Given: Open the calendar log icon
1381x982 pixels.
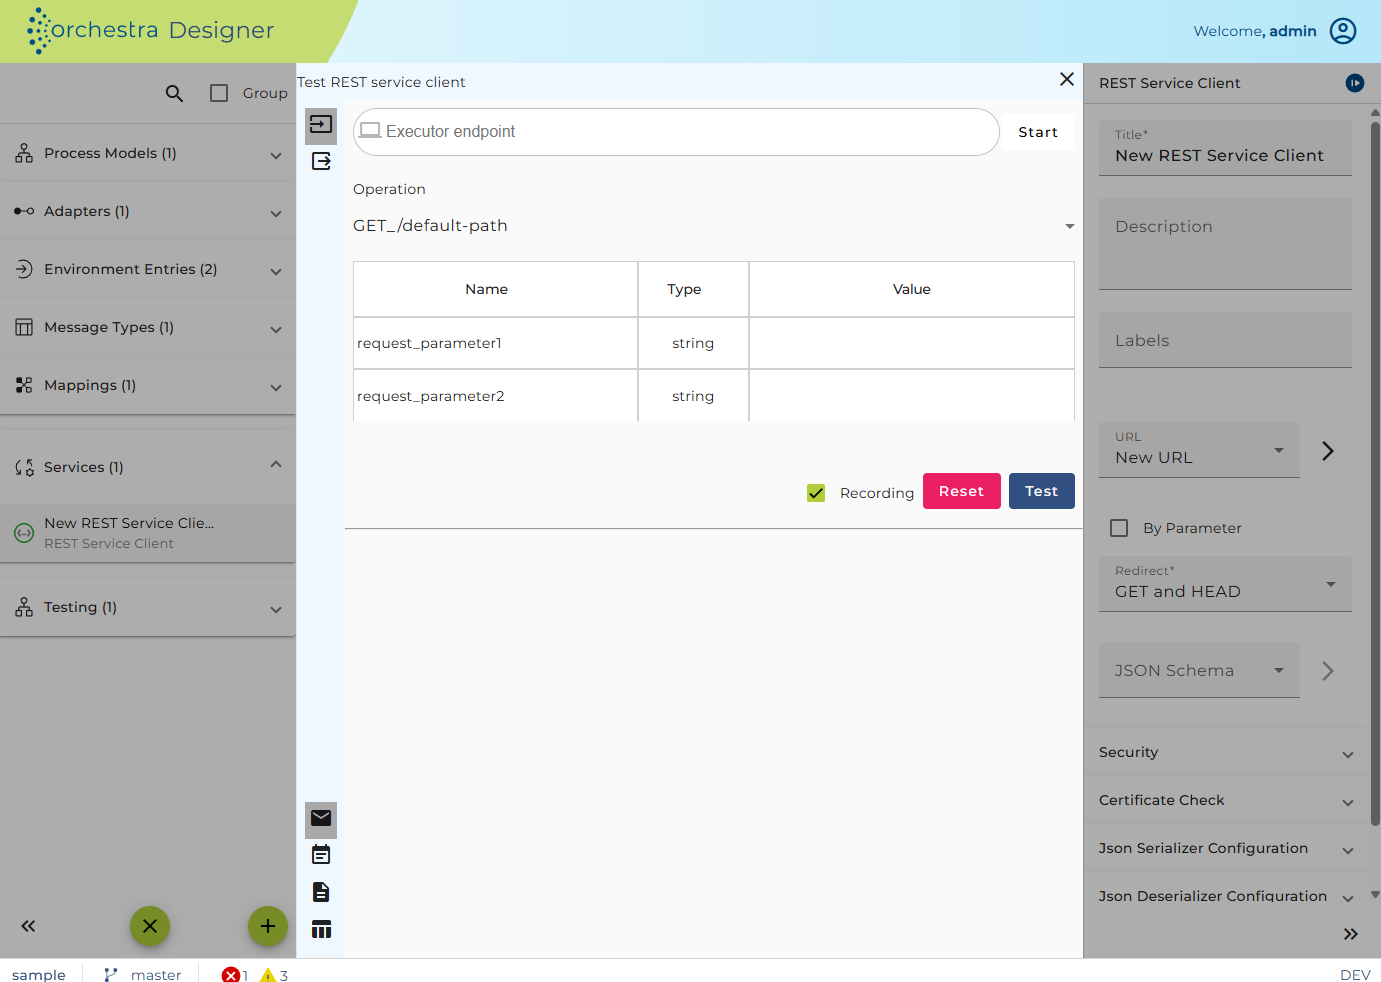Looking at the screenshot, I should tap(321, 855).
